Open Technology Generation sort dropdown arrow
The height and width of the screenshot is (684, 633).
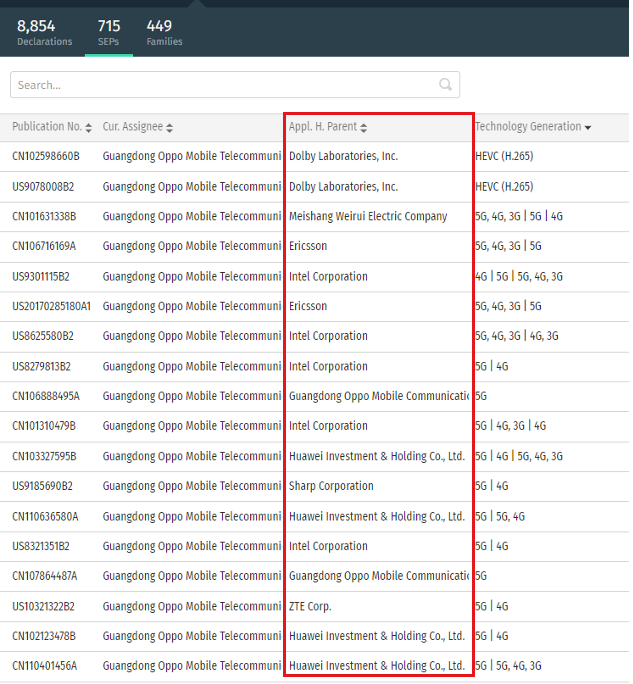[x=588, y=128]
